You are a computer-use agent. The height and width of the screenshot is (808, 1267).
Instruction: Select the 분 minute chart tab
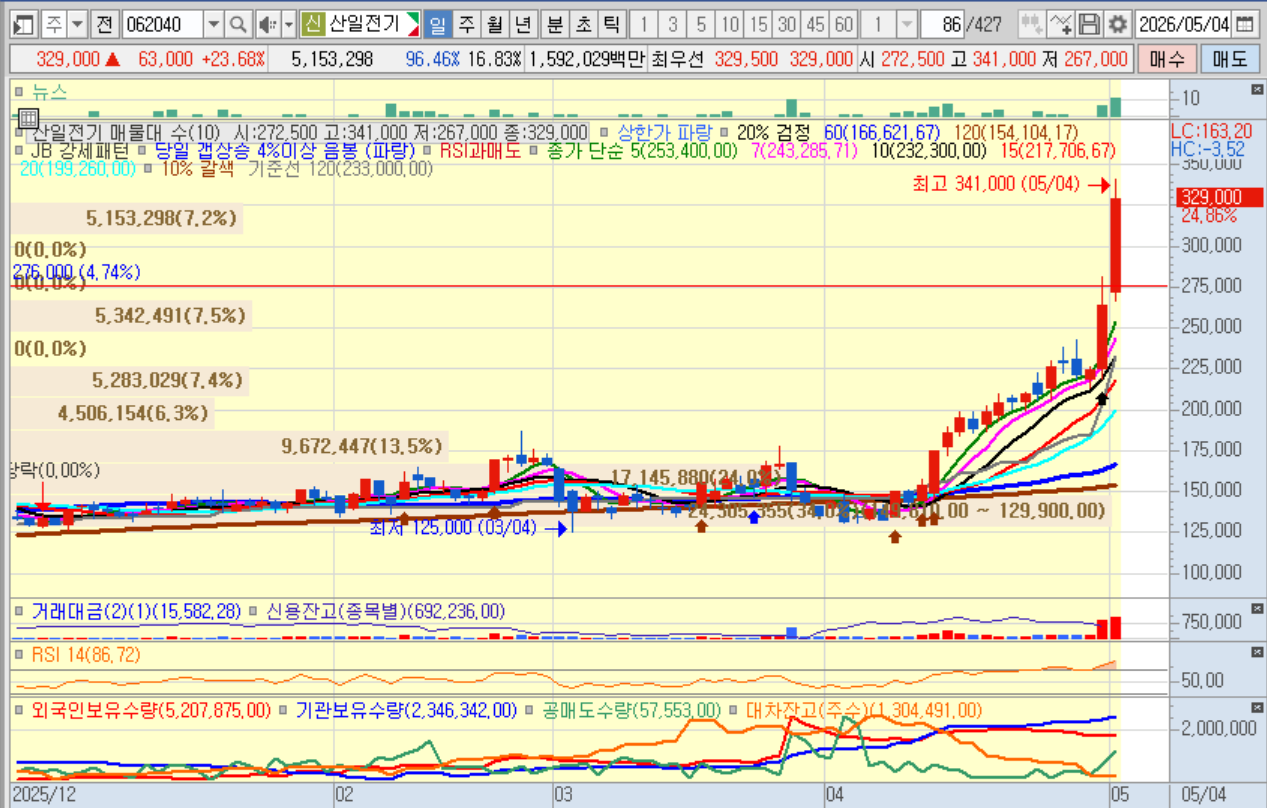point(554,24)
